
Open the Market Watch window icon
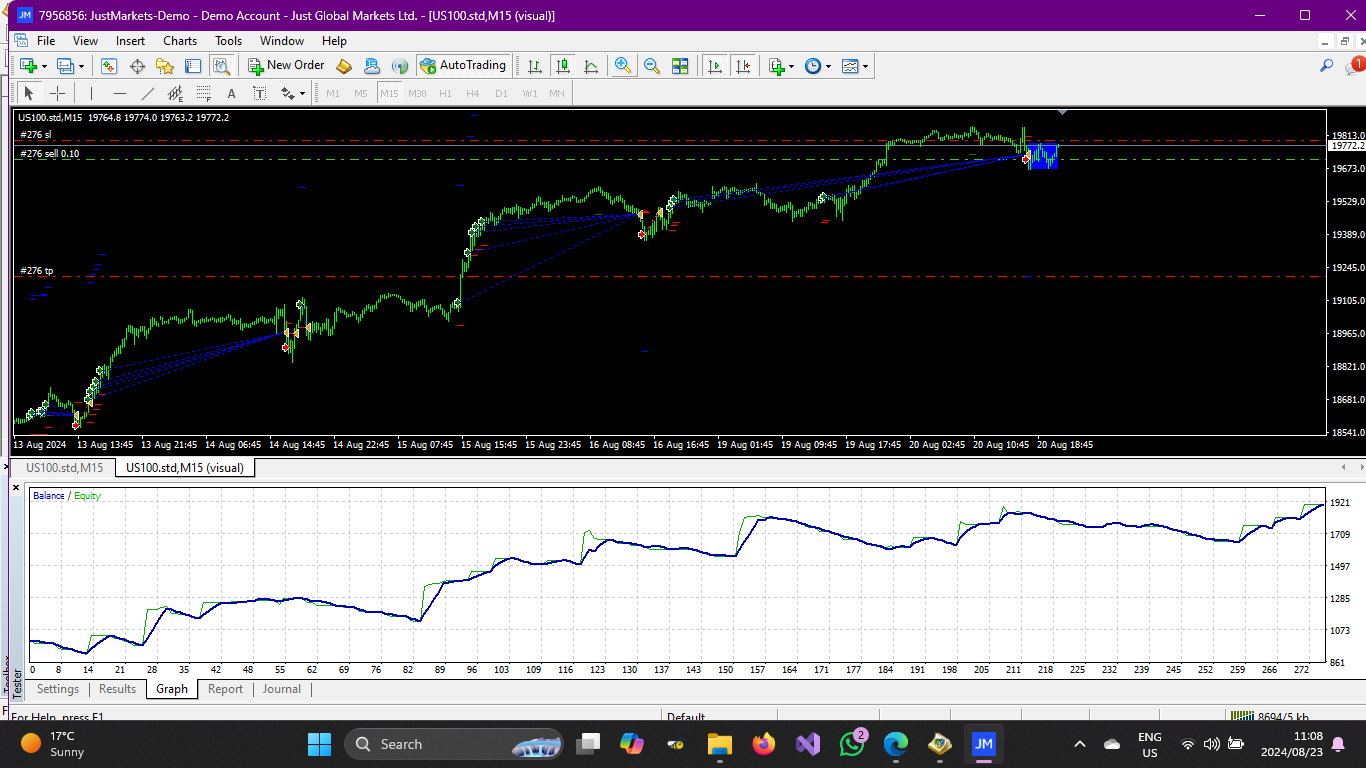[109, 66]
